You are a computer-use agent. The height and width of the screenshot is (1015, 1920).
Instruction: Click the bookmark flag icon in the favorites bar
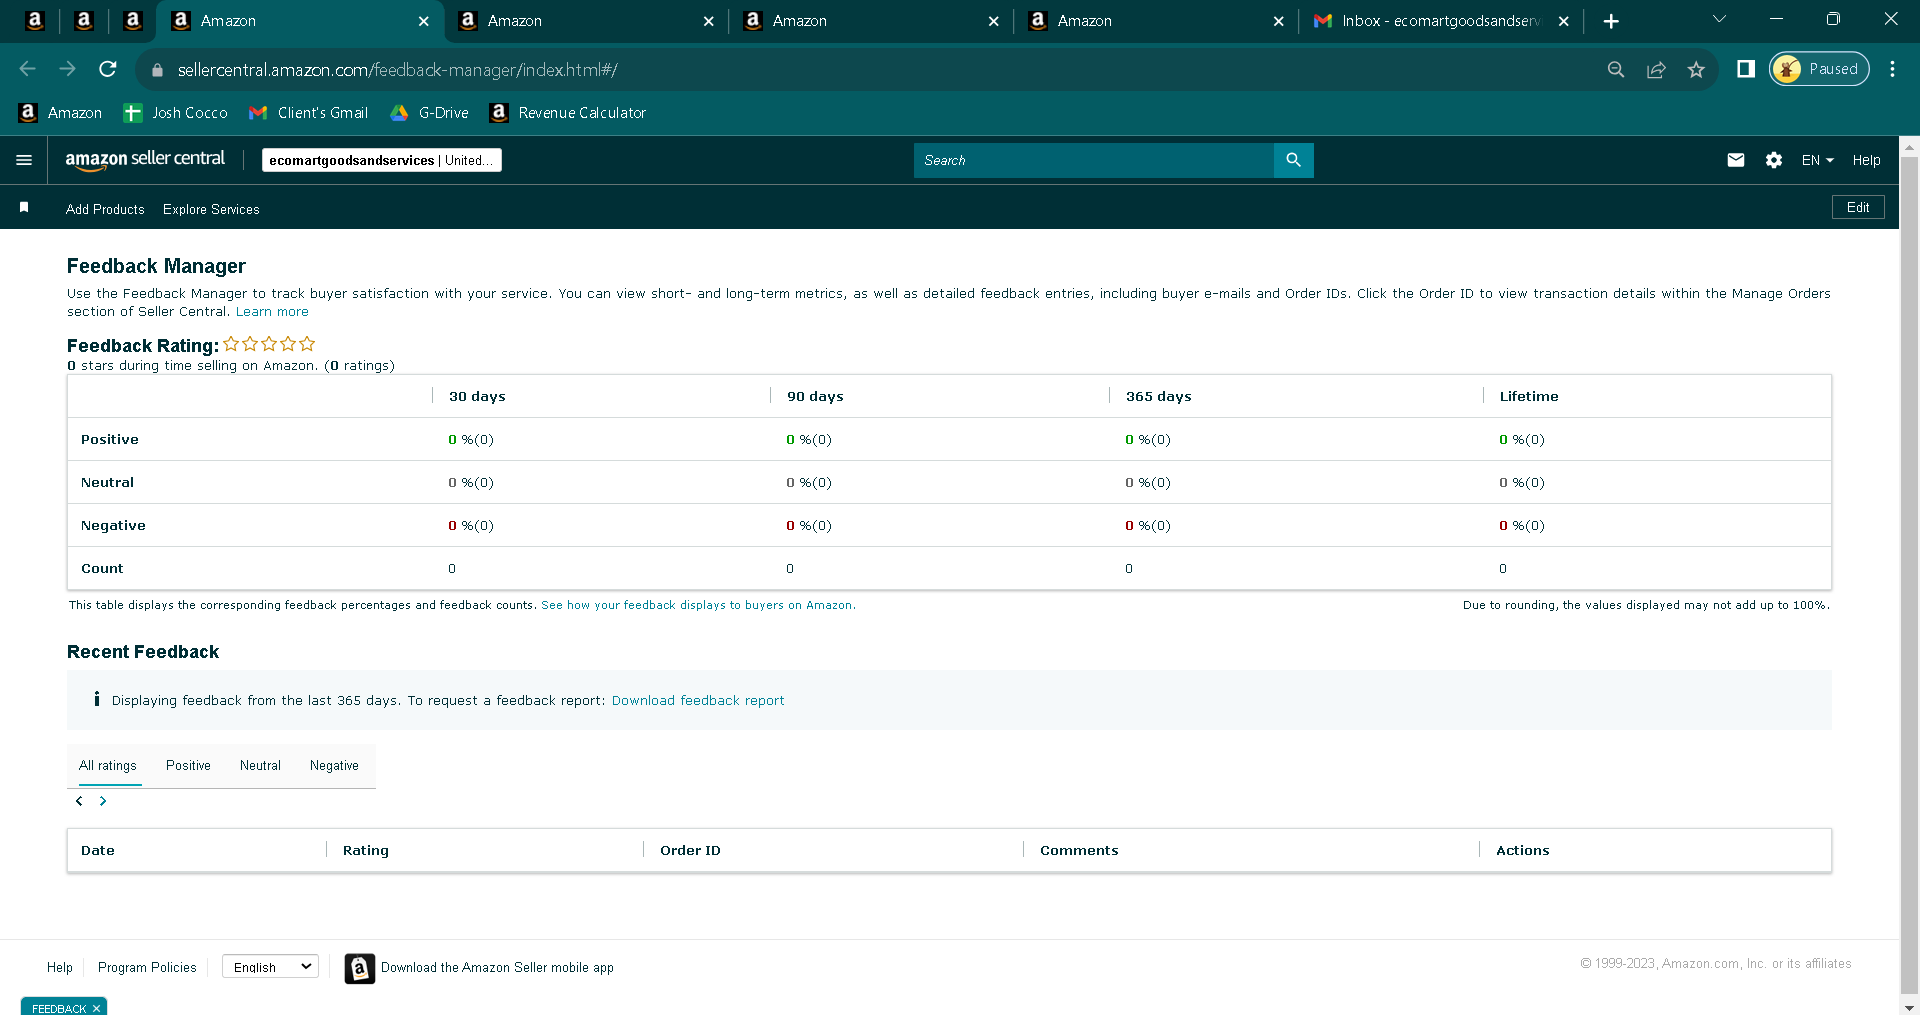tap(24, 207)
